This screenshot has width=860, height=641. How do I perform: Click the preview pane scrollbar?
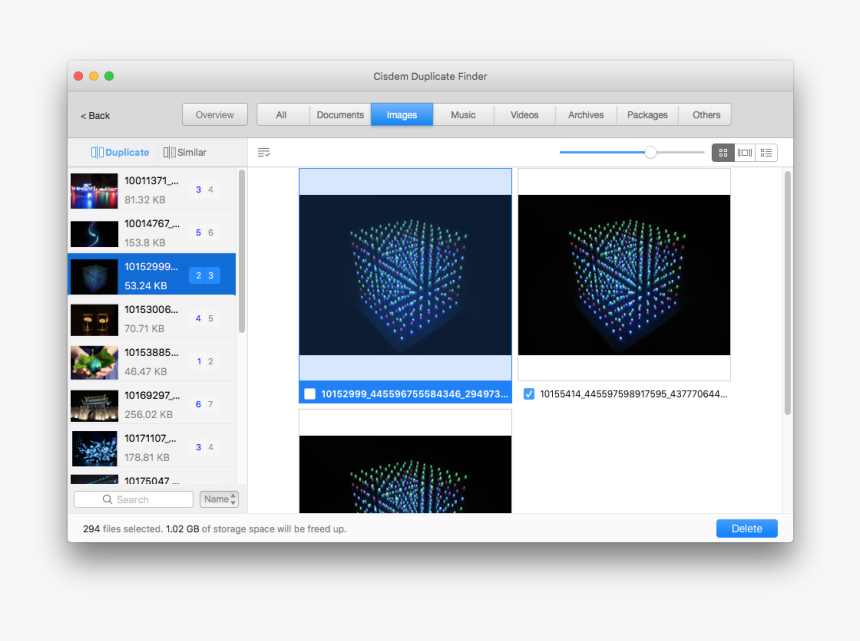click(x=788, y=293)
